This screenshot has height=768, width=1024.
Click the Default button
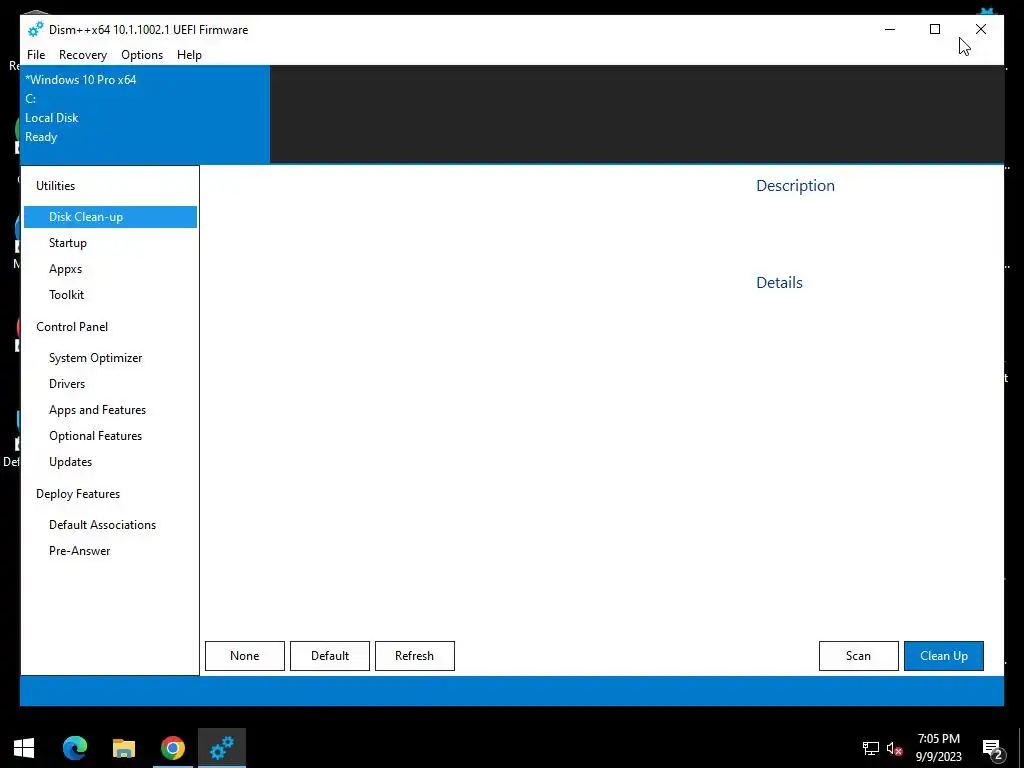[330, 656]
